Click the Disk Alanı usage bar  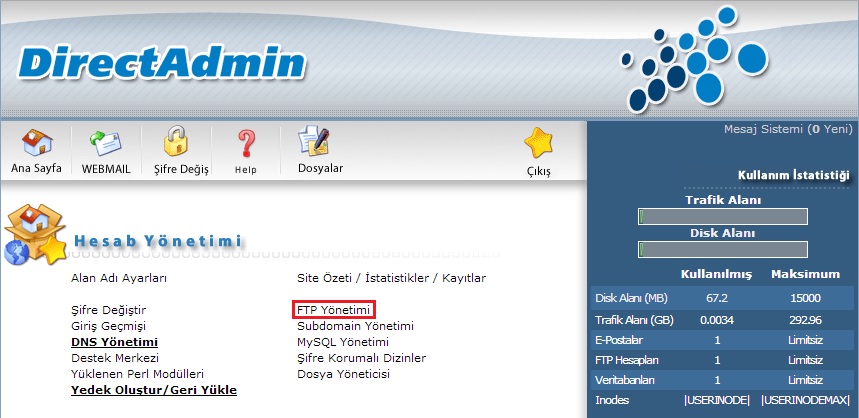coord(723,249)
